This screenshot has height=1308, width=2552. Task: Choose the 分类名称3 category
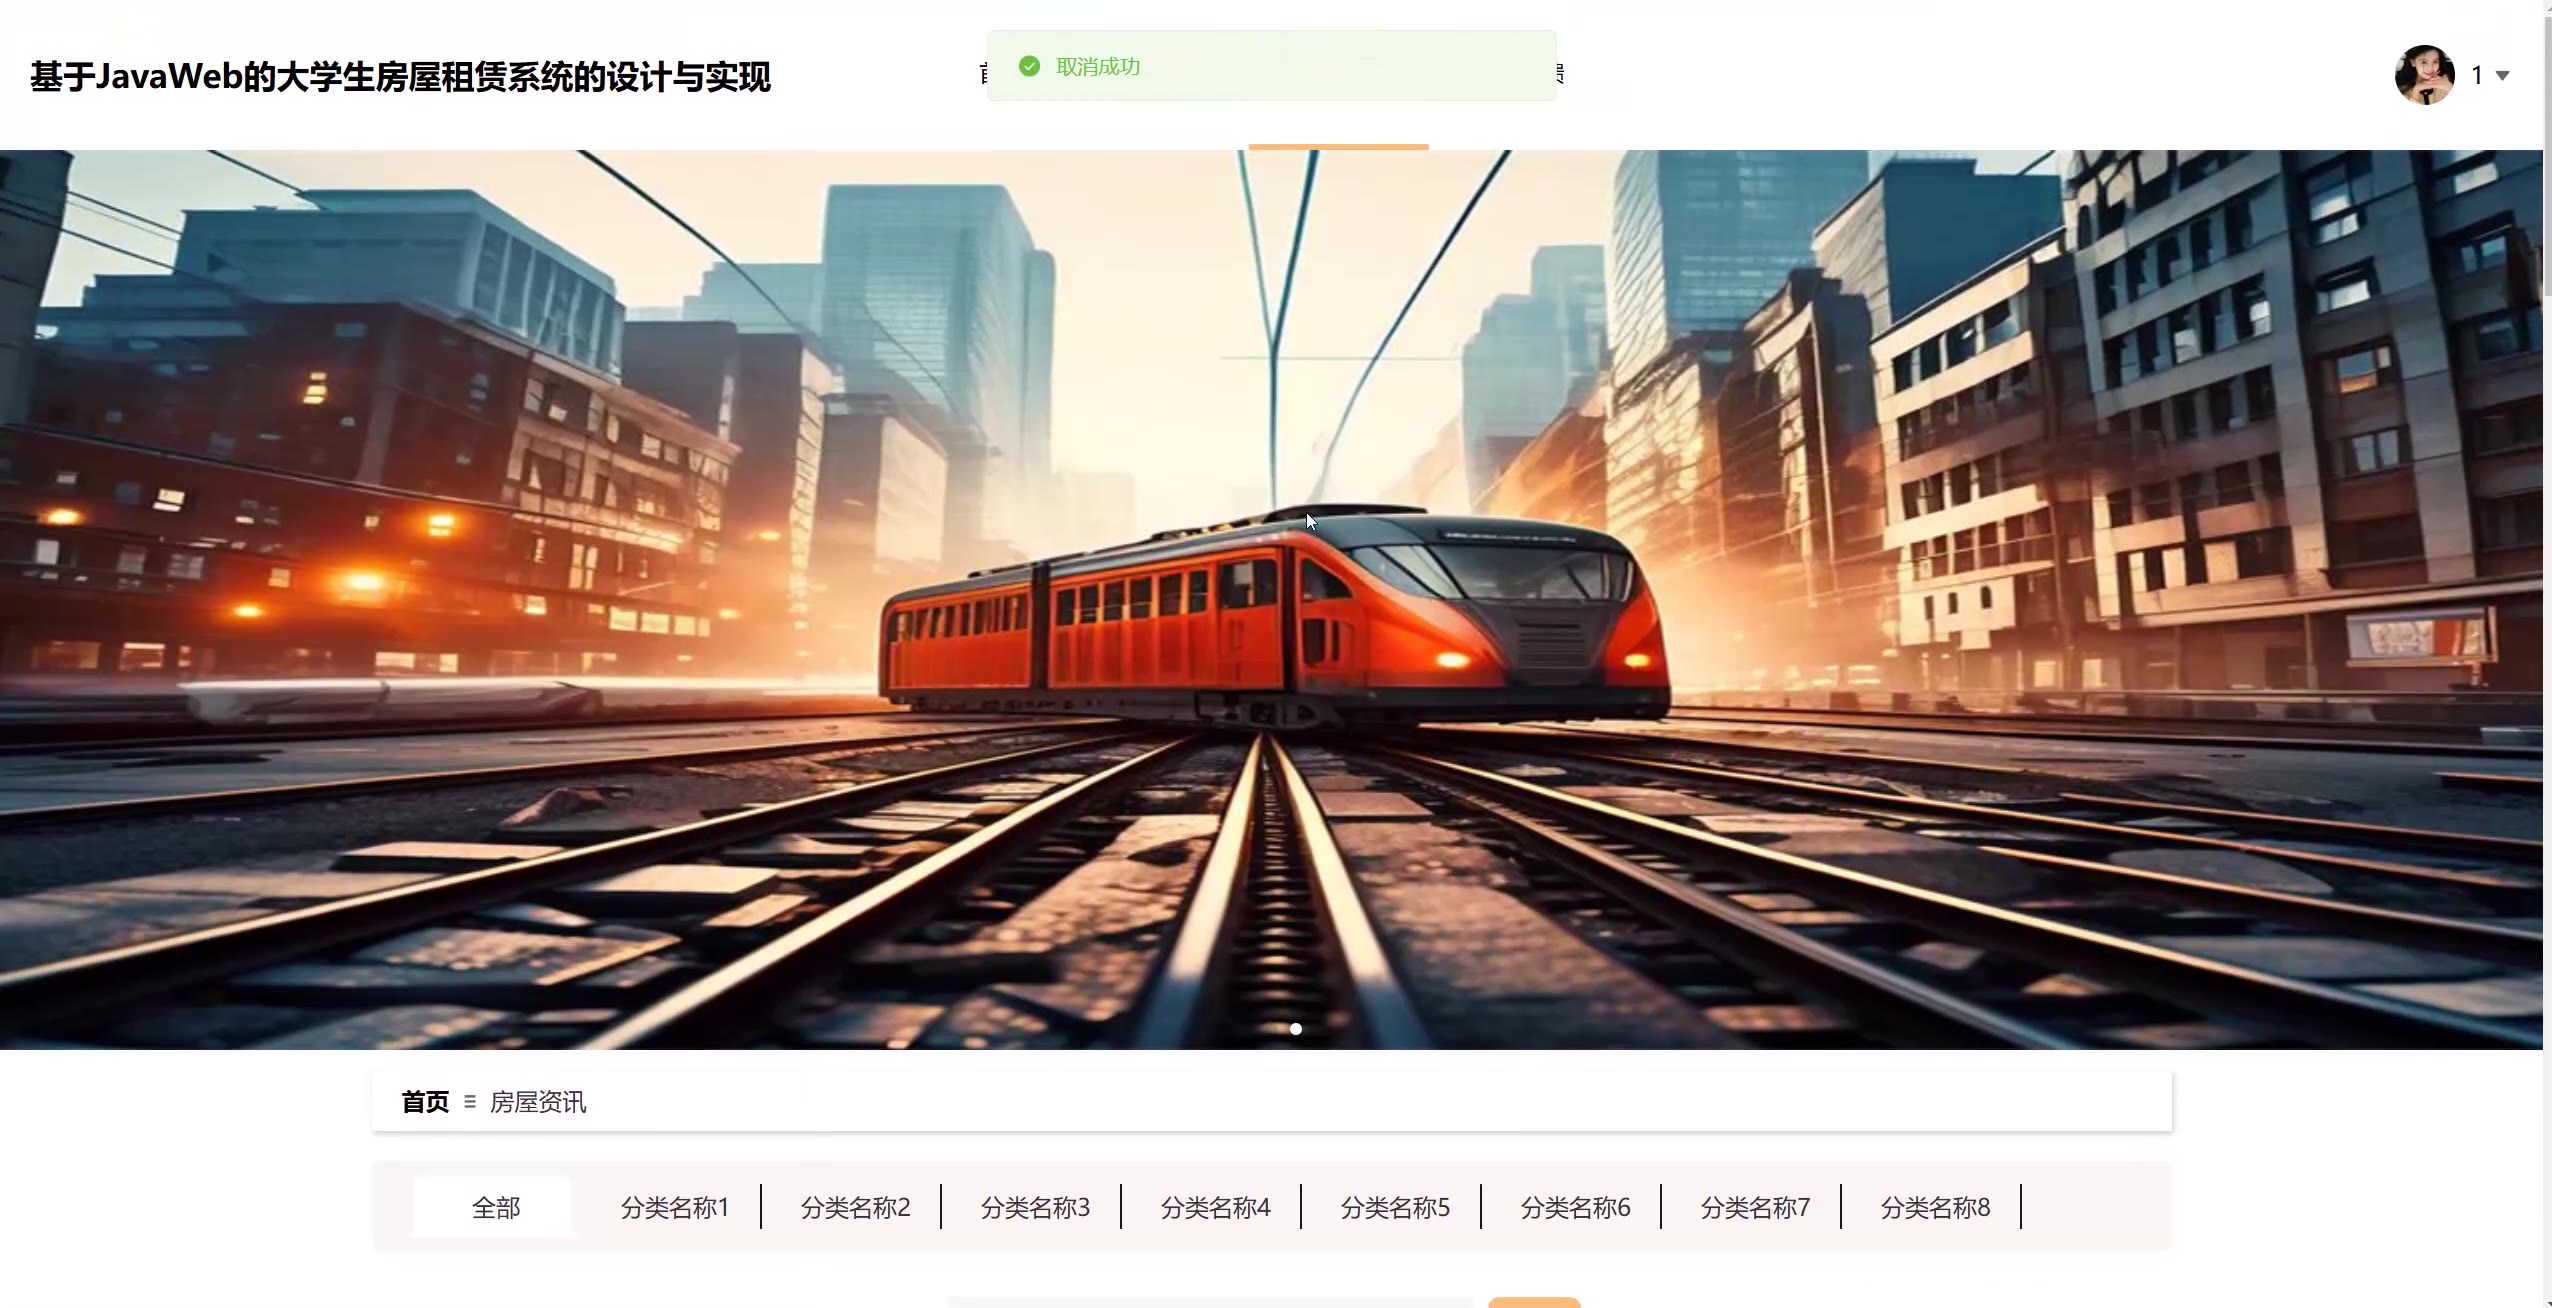1035,1207
